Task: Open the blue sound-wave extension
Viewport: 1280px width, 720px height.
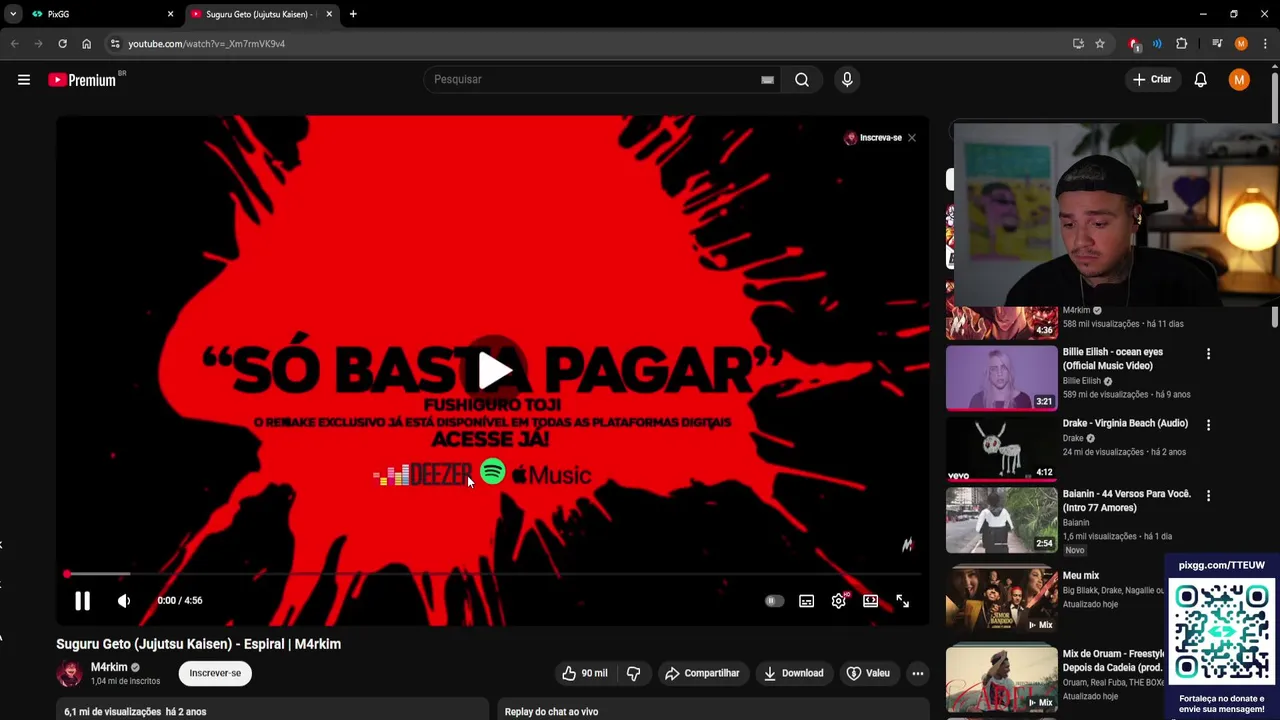Action: 1157,44
